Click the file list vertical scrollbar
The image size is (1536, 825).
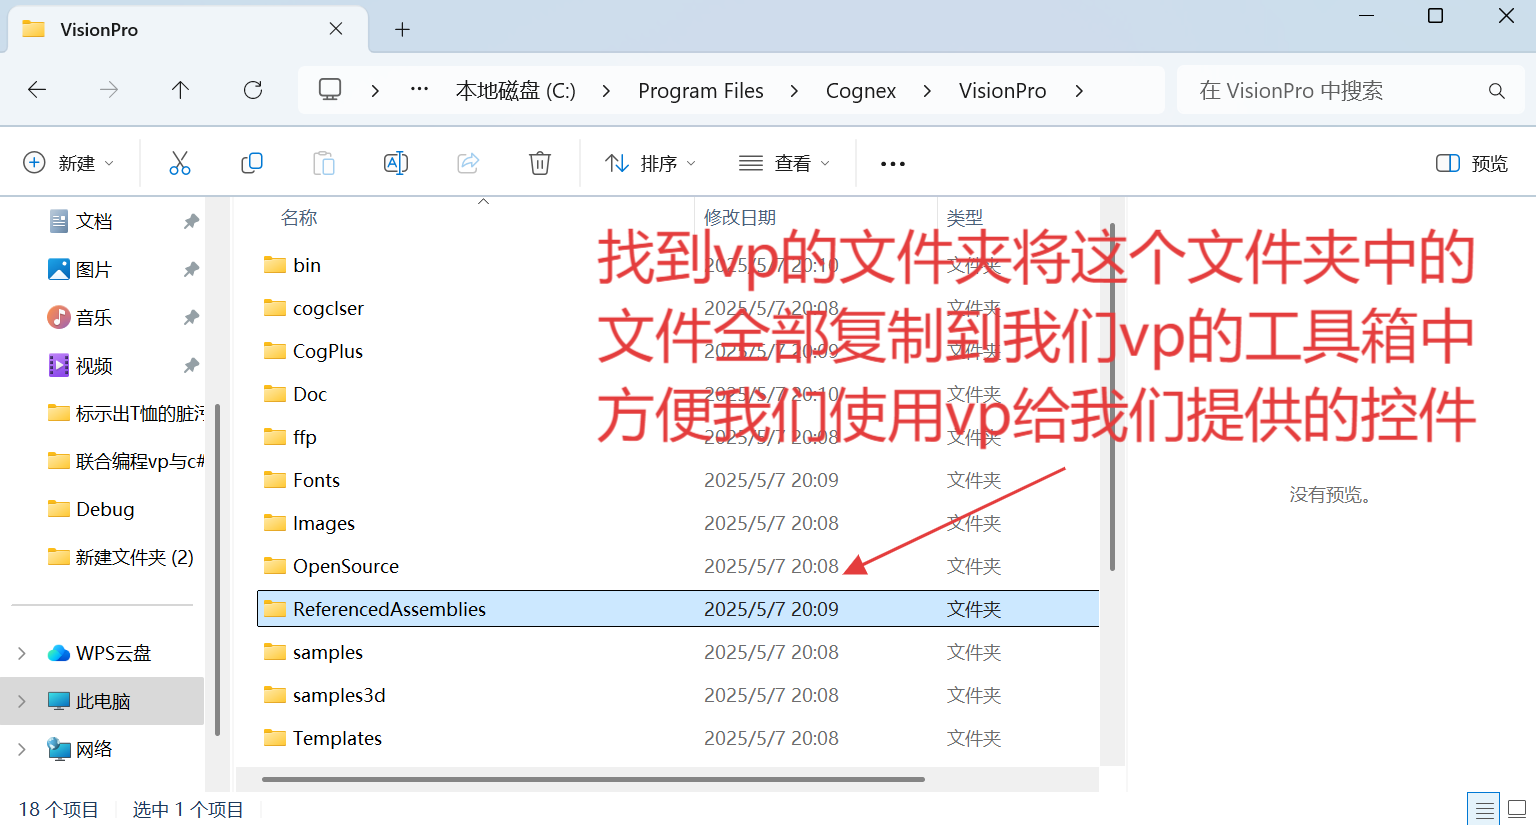tap(1112, 397)
